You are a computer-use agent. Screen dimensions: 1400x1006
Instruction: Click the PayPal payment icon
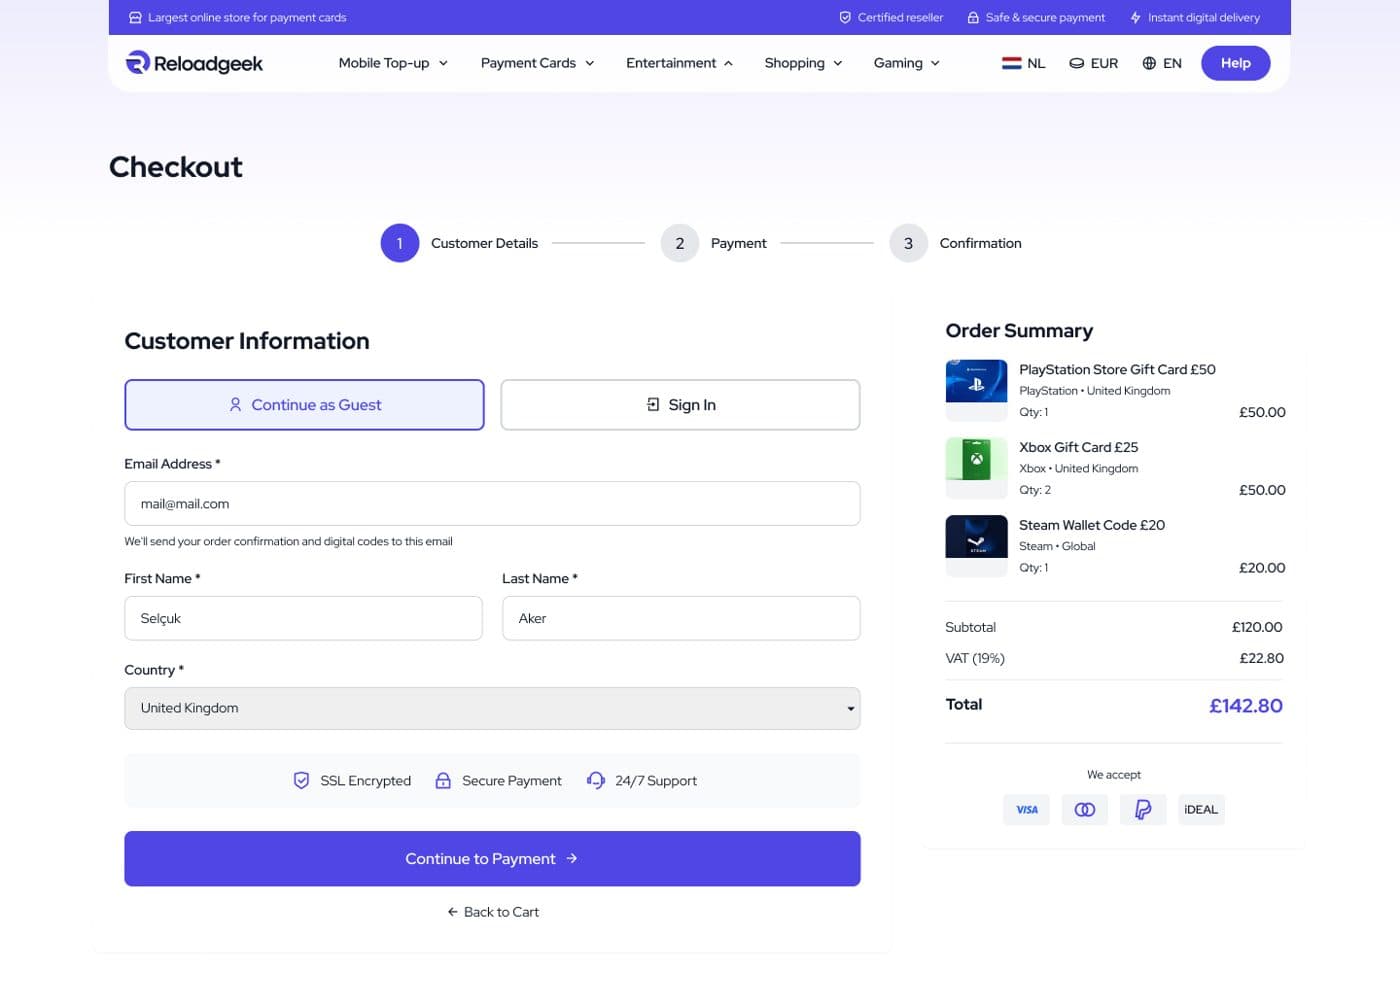pyautogui.click(x=1143, y=810)
